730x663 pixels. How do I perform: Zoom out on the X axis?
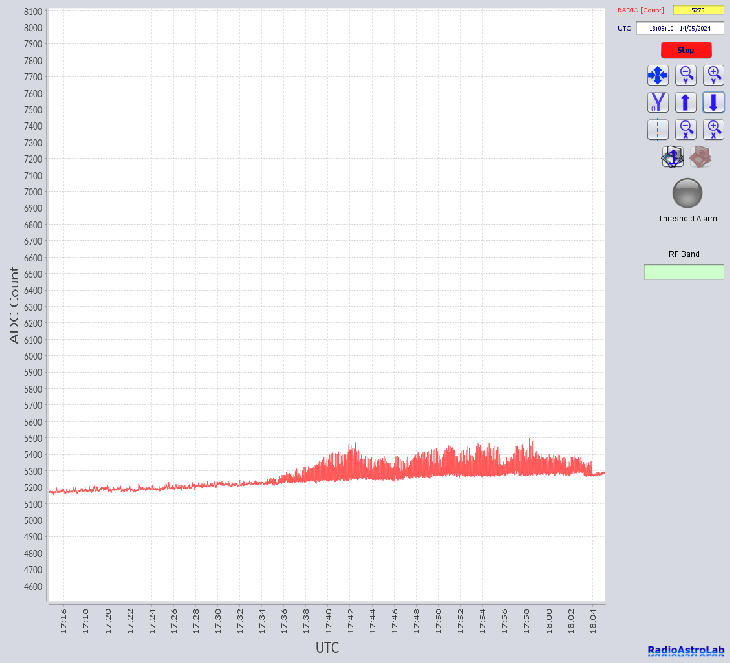686,129
